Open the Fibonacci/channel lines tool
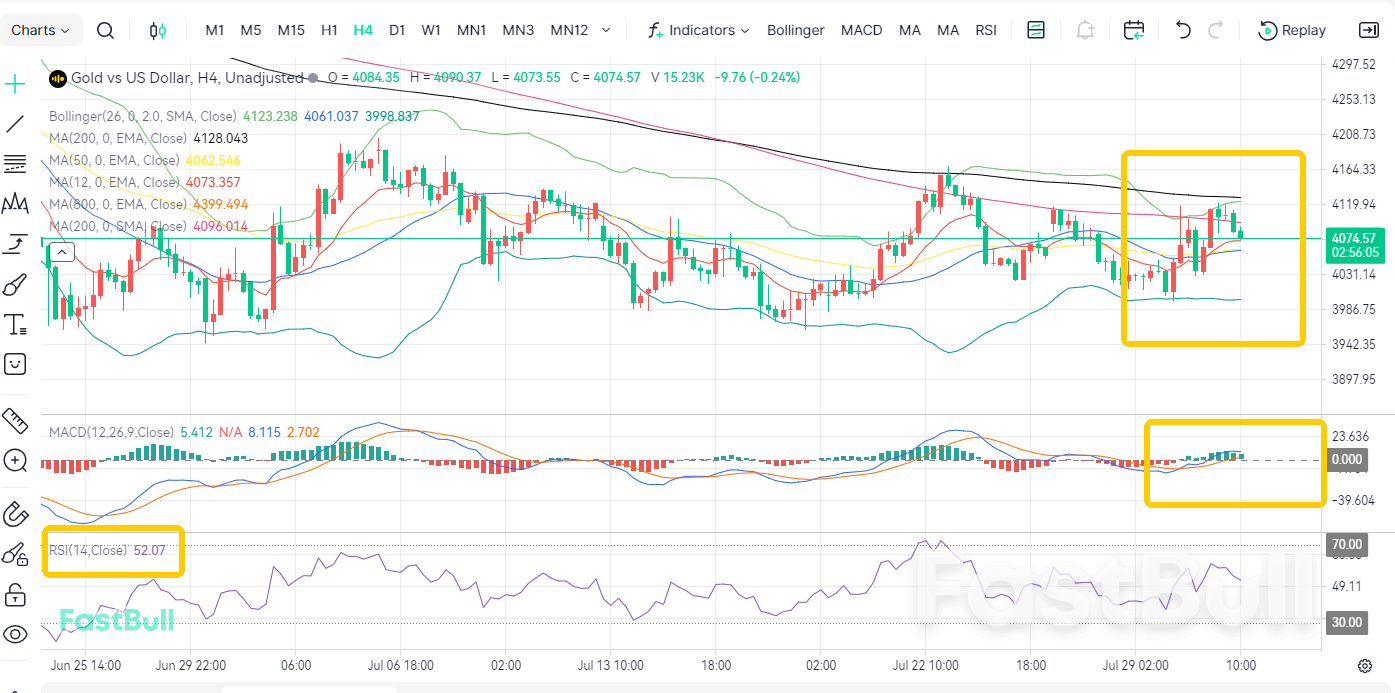This screenshot has width=1395, height=693. (15, 164)
